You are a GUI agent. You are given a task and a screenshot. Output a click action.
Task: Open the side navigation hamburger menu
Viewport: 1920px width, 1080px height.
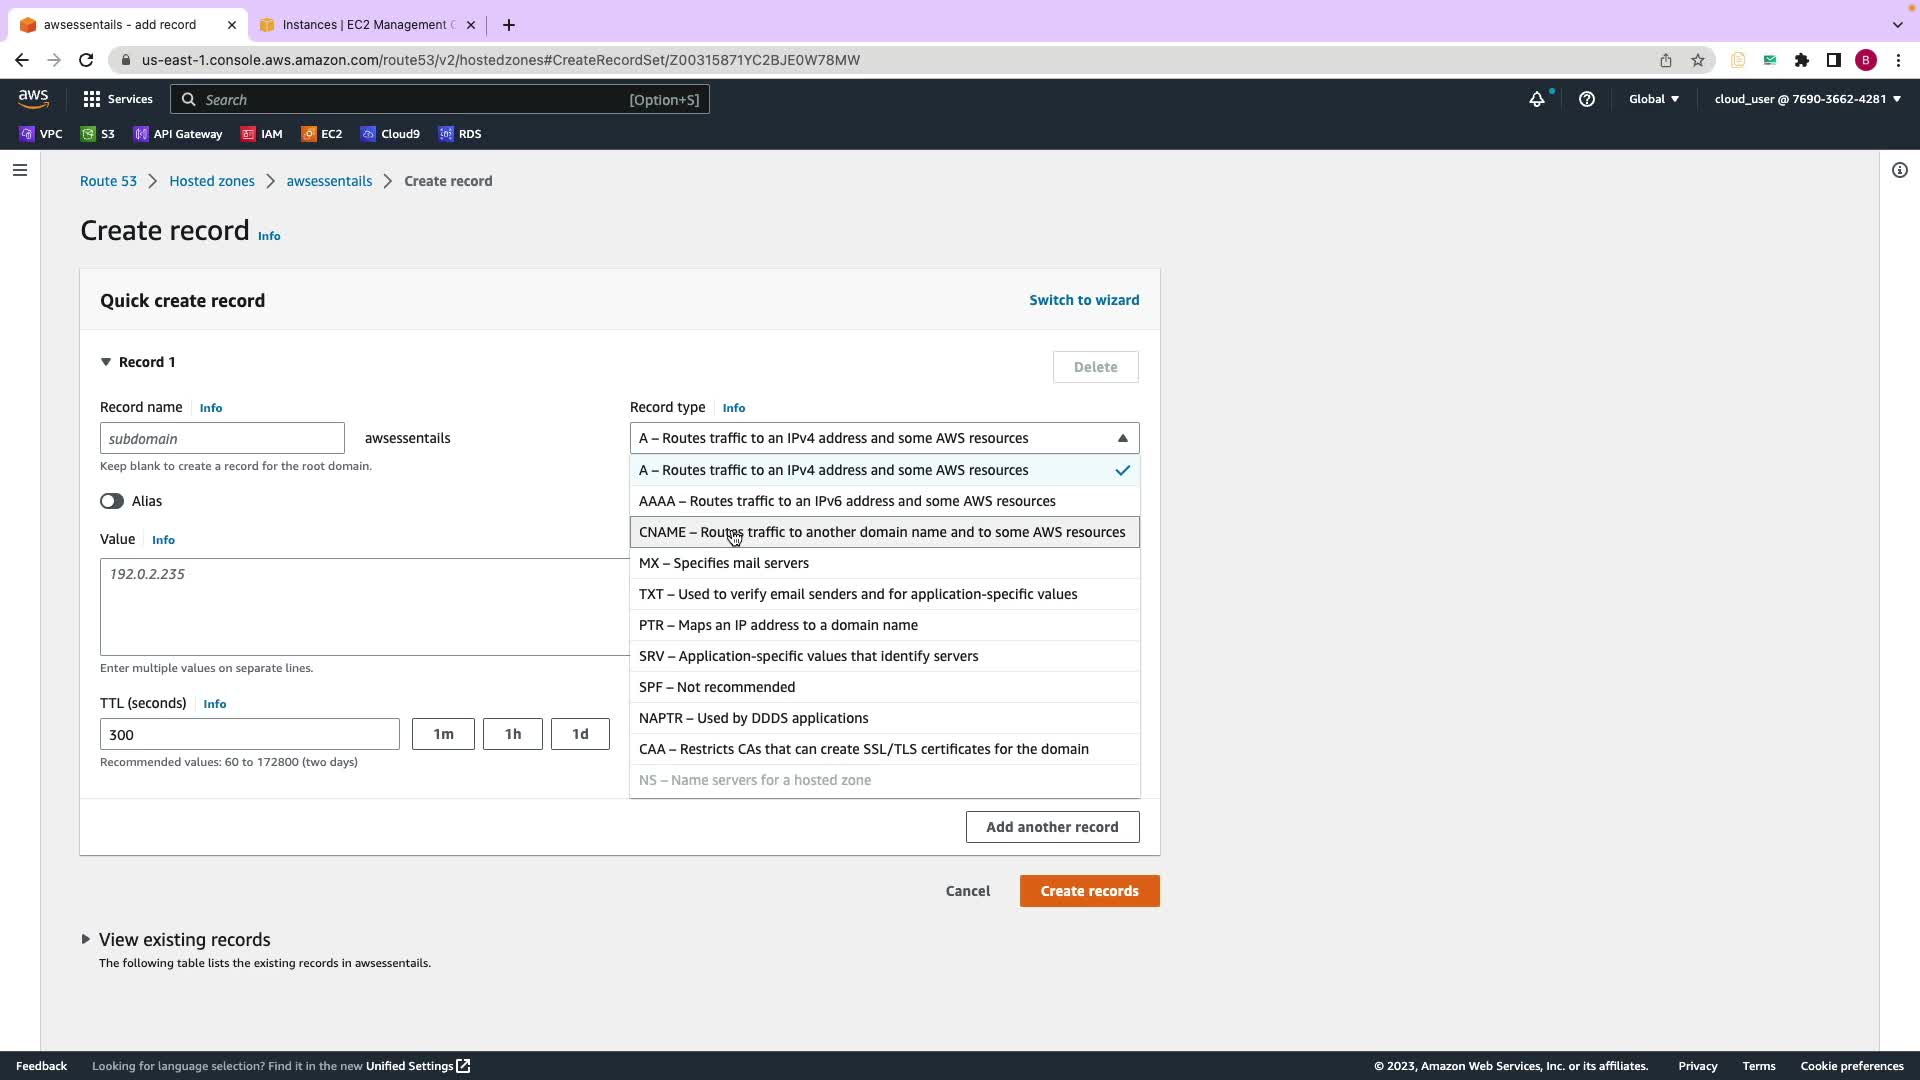pyautogui.click(x=19, y=170)
